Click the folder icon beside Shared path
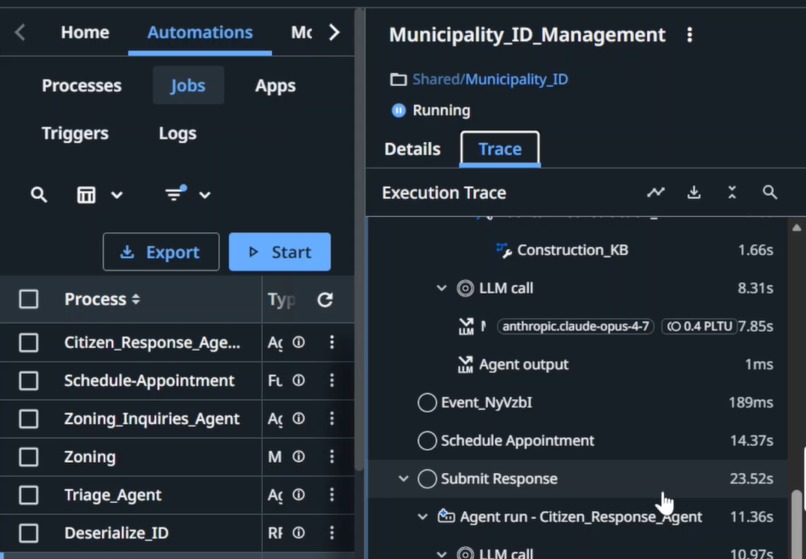 pyautogui.click(x=398, y=79)
